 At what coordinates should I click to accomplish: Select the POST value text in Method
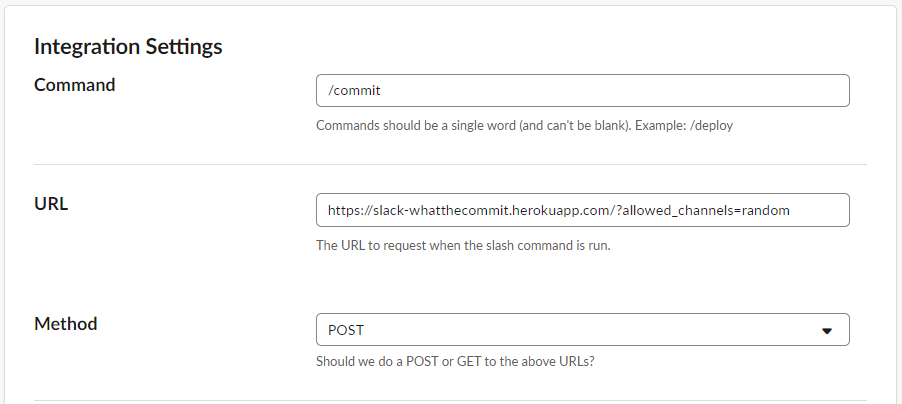click(346, 330)
